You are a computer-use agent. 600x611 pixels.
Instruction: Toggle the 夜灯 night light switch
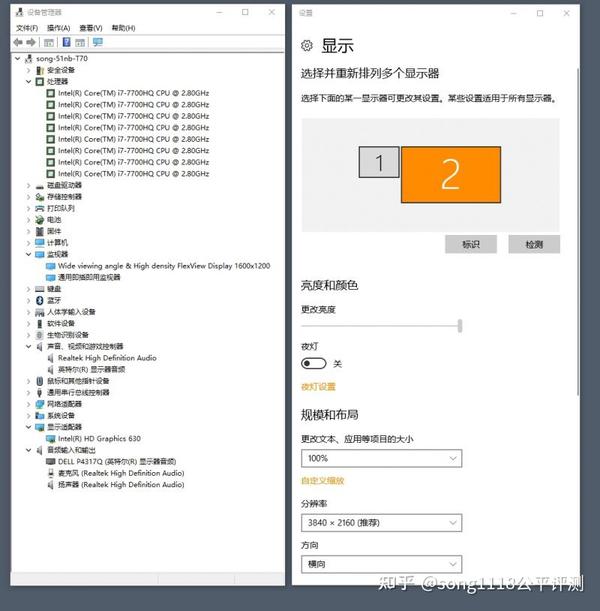click(x=314, y=364)
